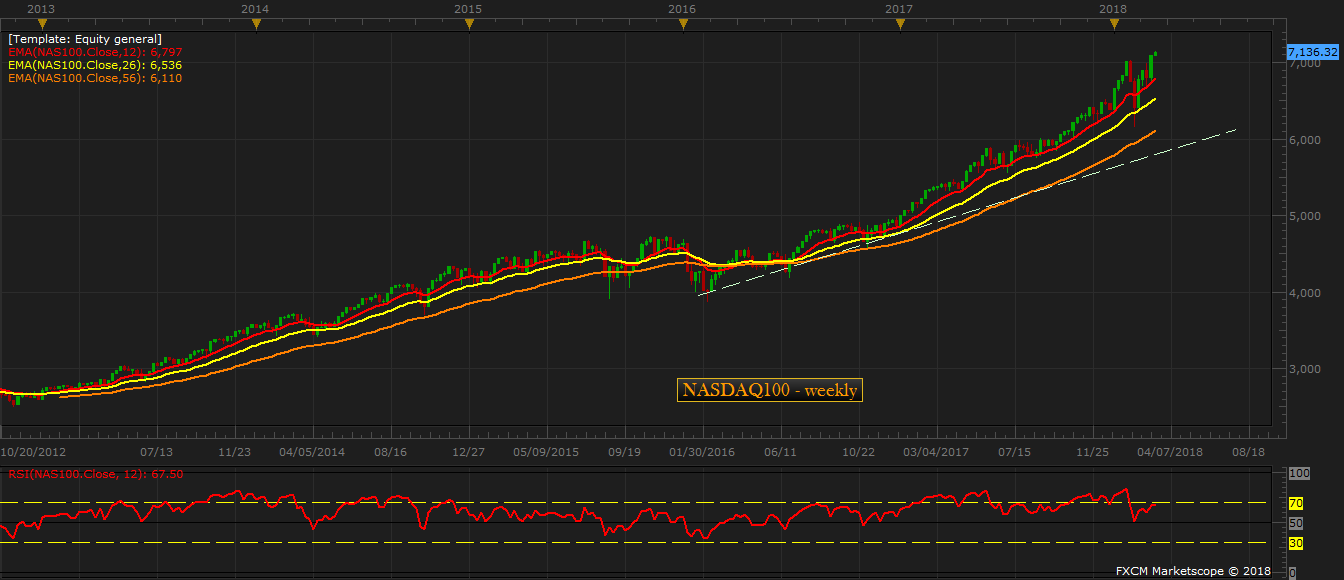This screenshot has width=1344, height=580.
Task: Click the Template: Equity general label
Action: click(x=85, y=39)
